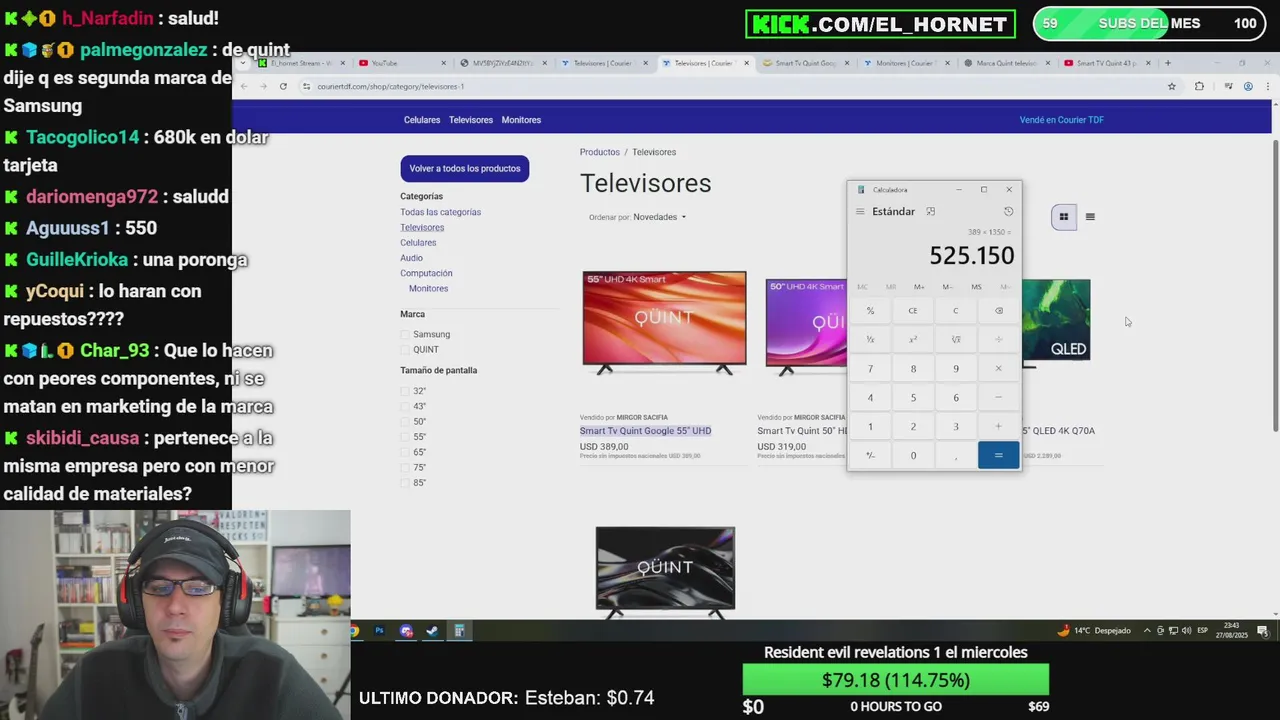The height and width of the screenshot is (720, 1280).
Task: Tick the 65" screen size checkbox
Action: pos(405,453)
